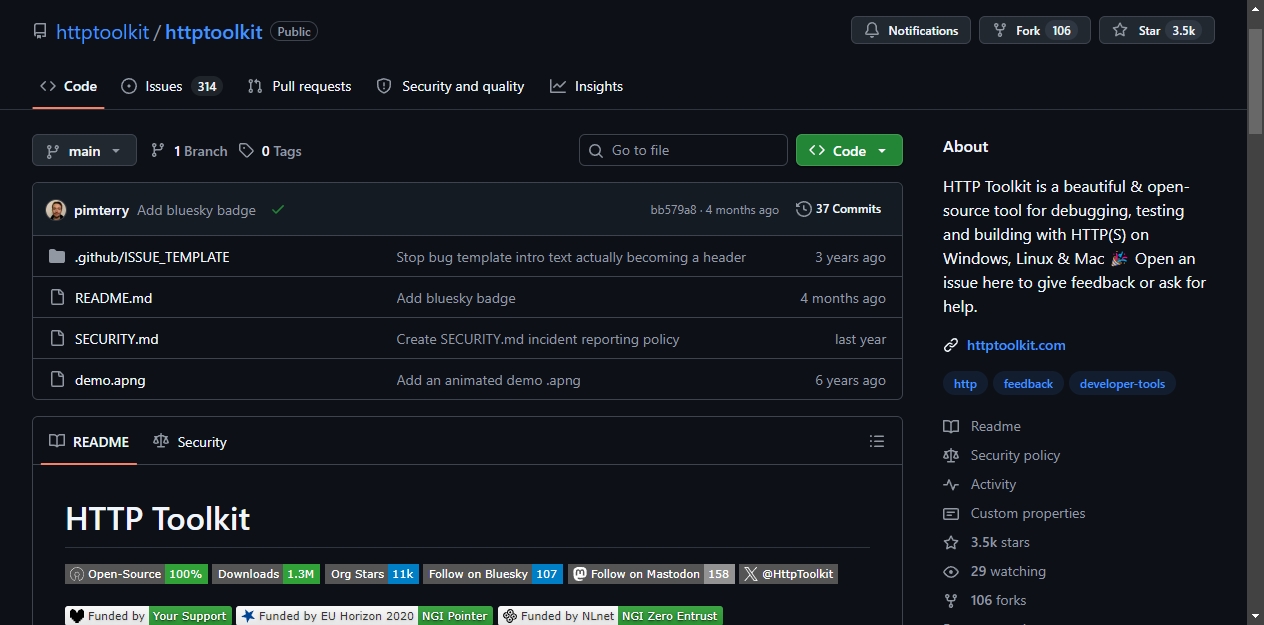Viewport: 1264px width, 625px height.
Task: Click the file icon beside demo.apng
Action: (57, 380)
